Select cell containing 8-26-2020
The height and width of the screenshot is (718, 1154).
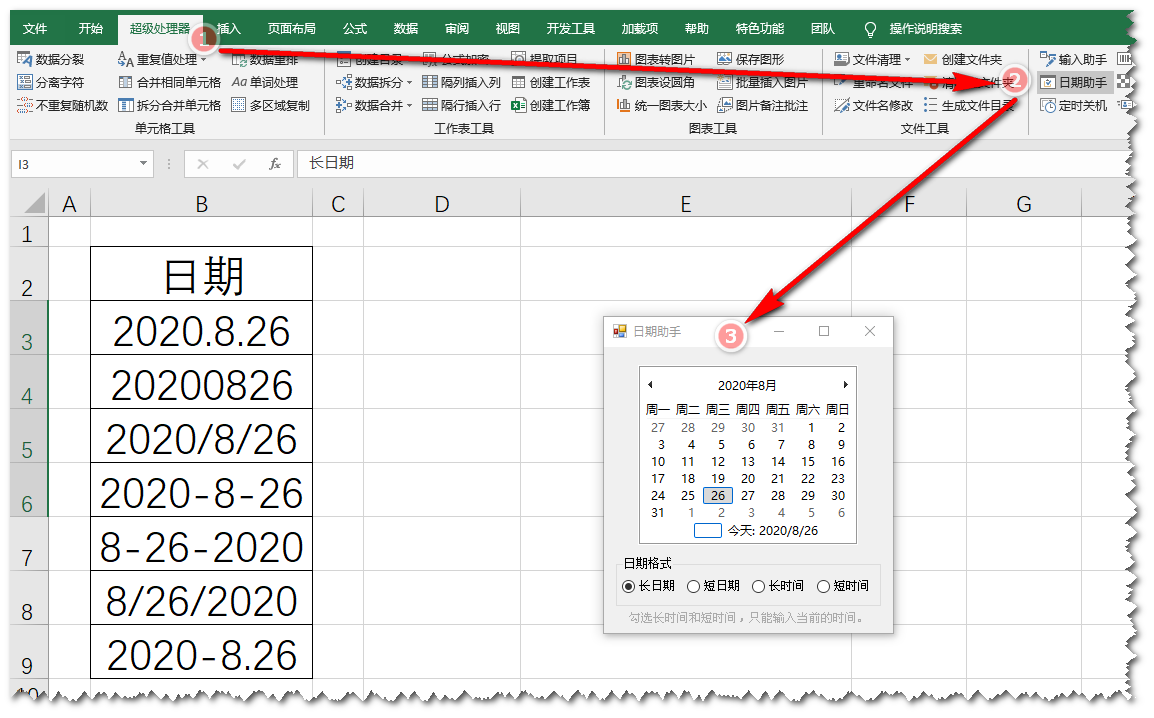[202, 544]
